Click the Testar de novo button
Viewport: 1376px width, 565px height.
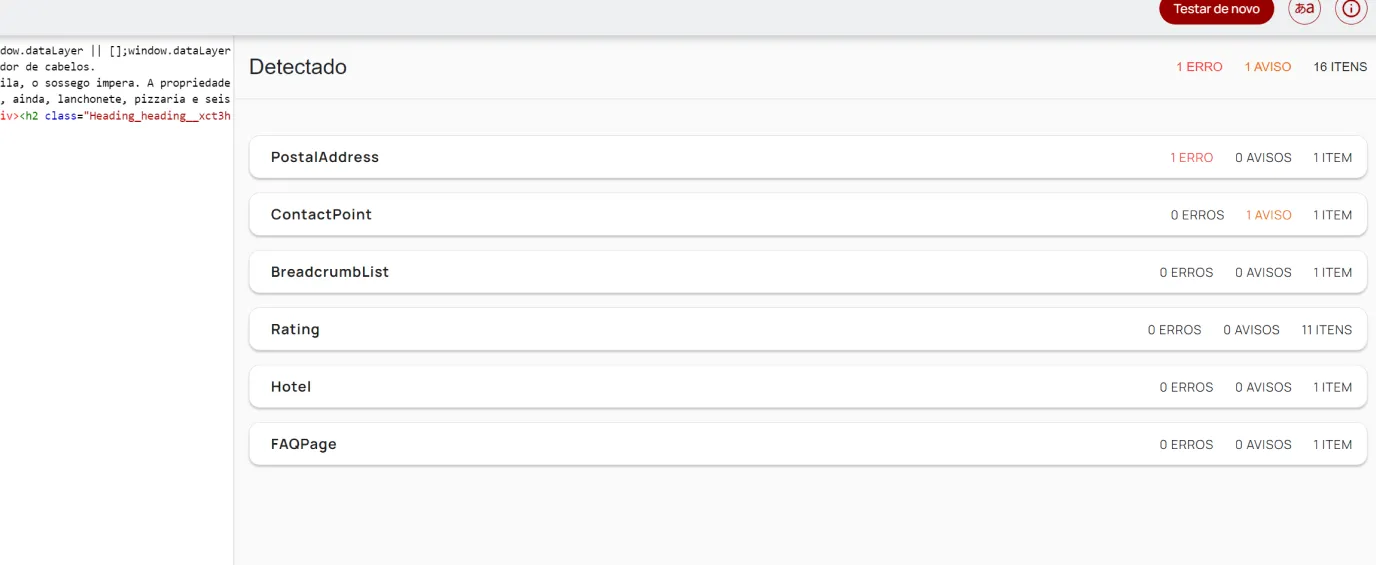(1216, 9)
